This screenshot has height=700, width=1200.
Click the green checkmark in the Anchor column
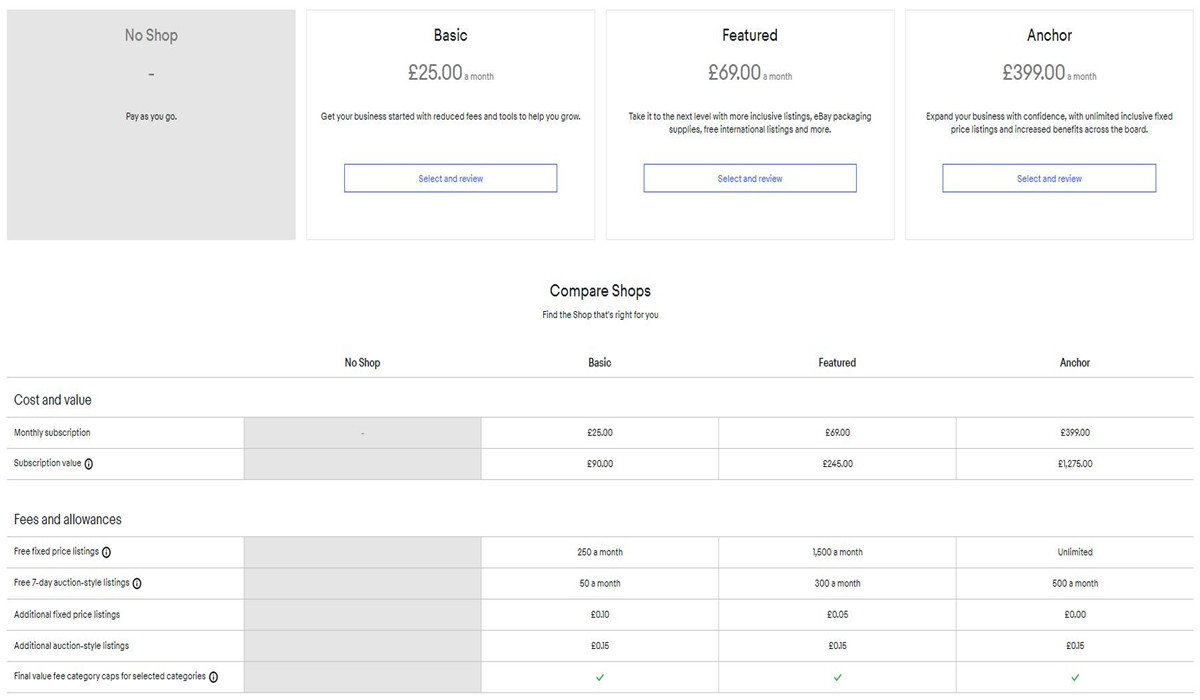(x=1075, y=677)
